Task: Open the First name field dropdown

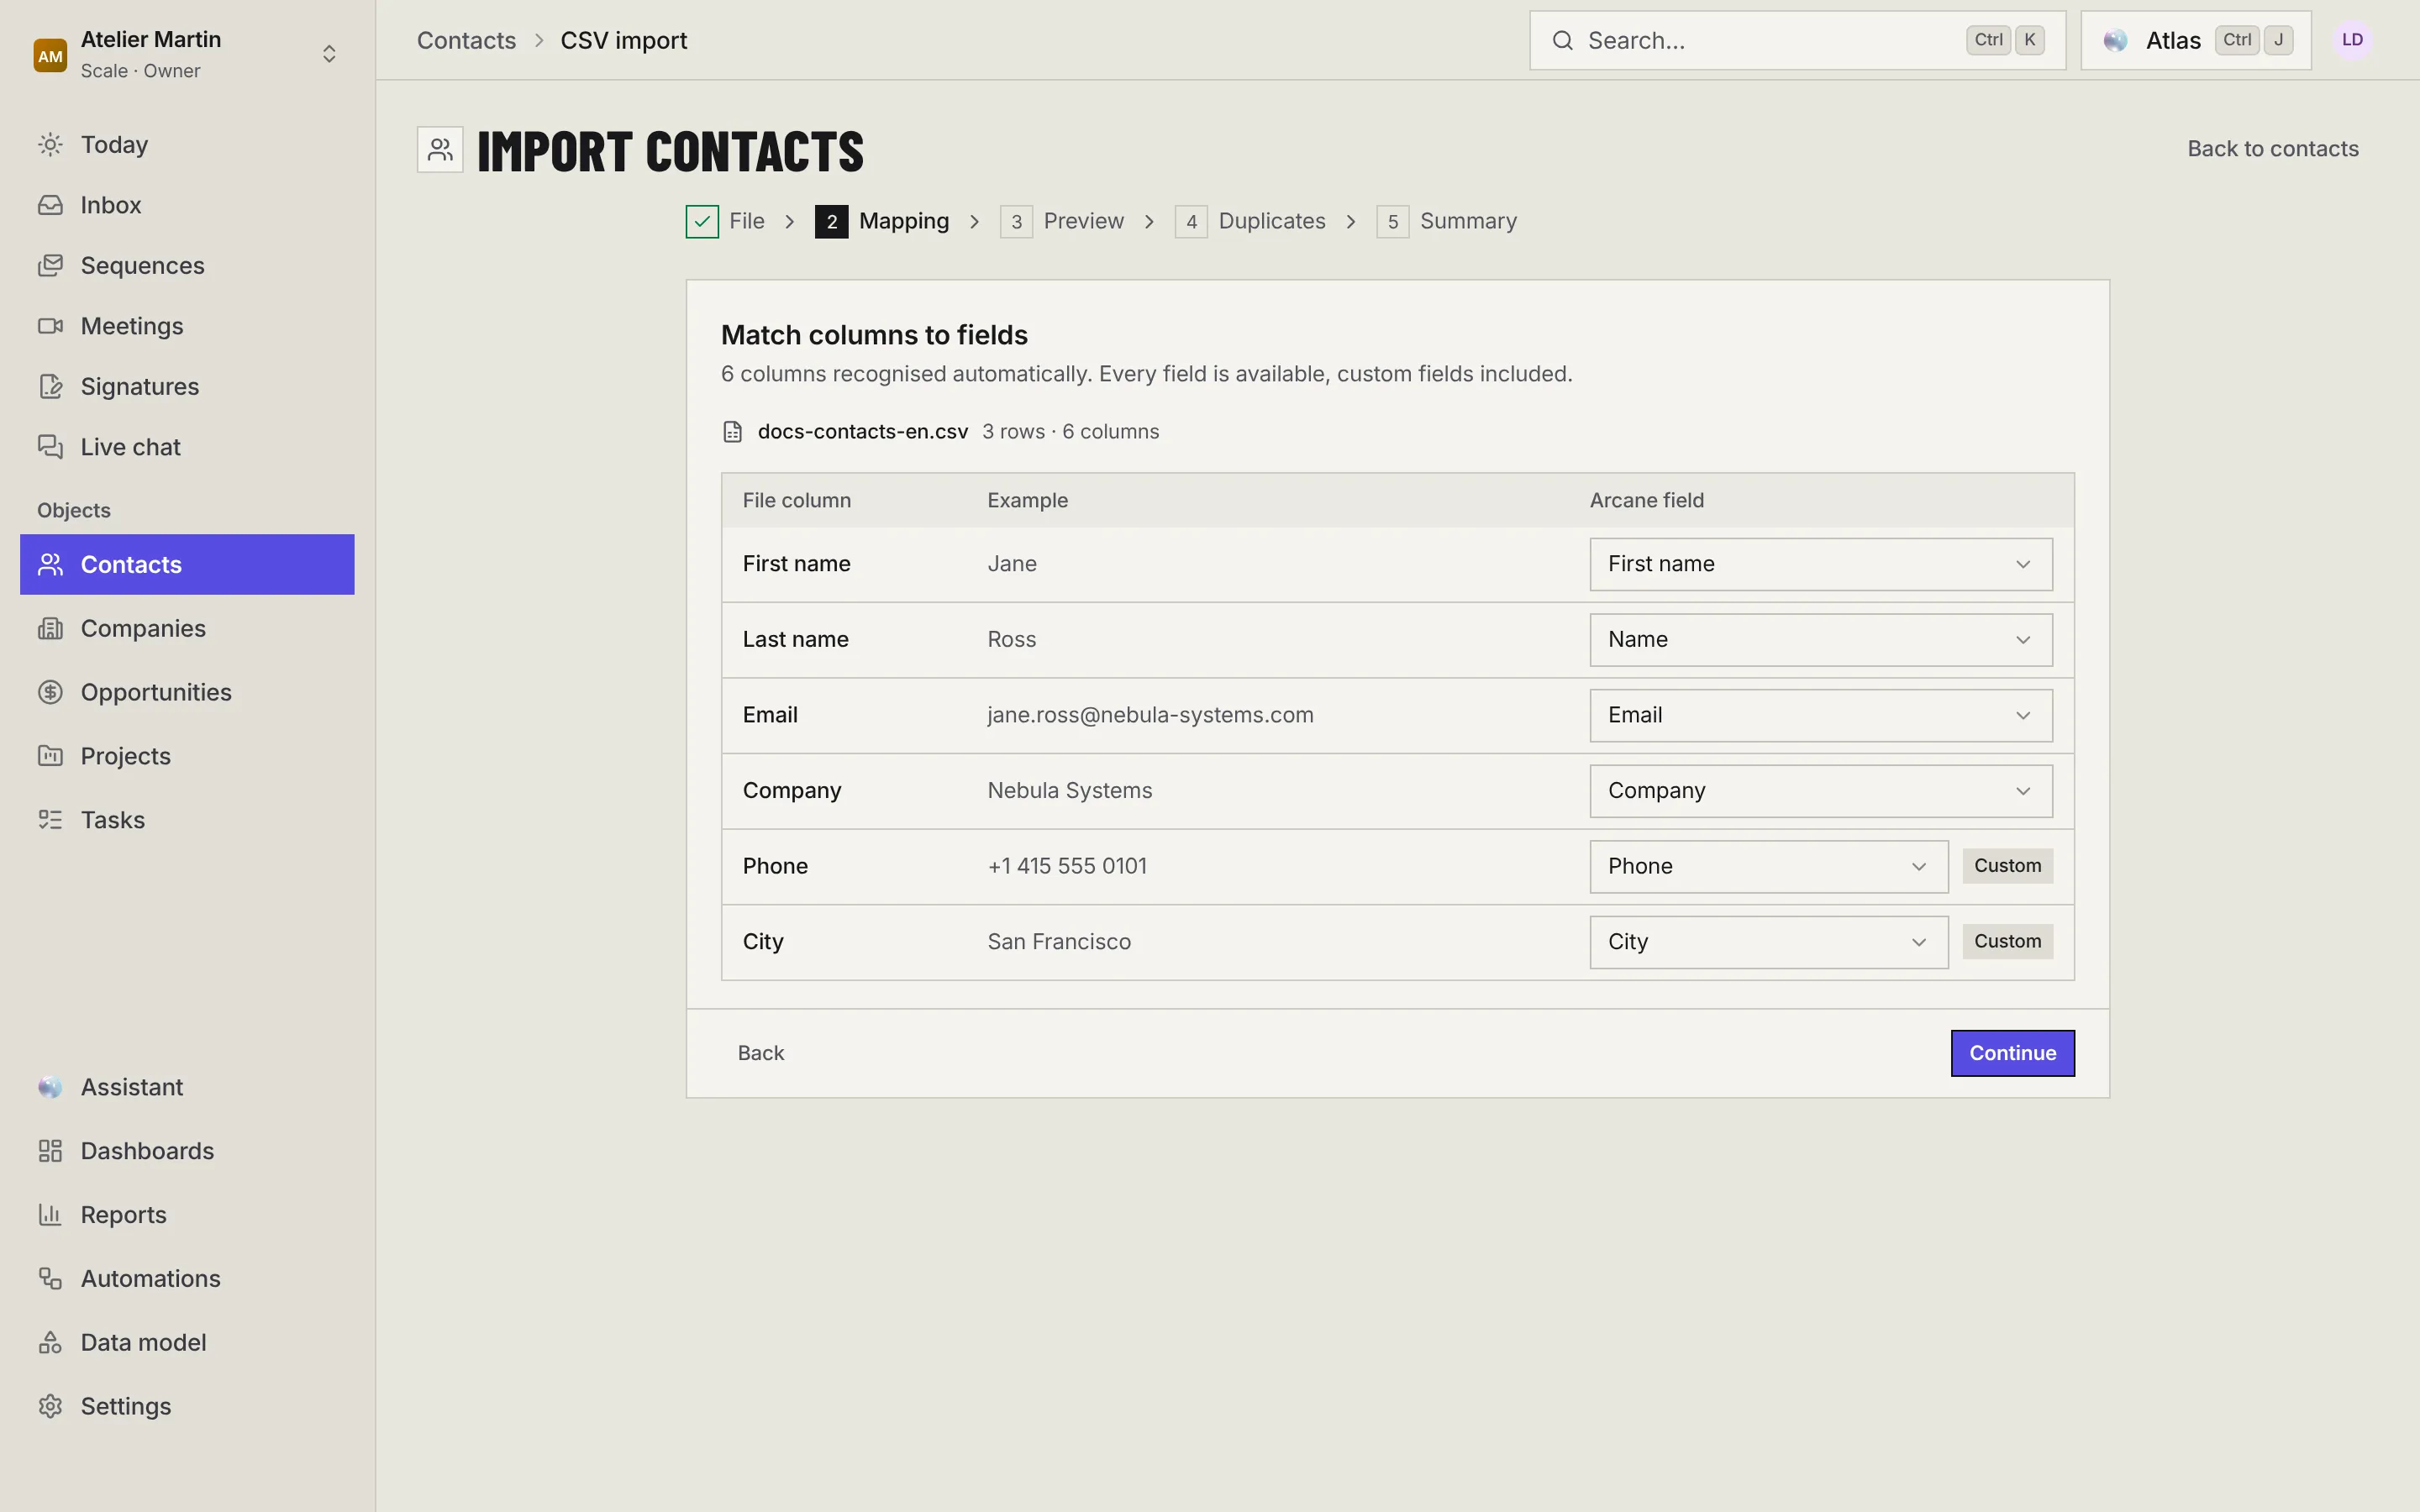Action: (1821, 564)
